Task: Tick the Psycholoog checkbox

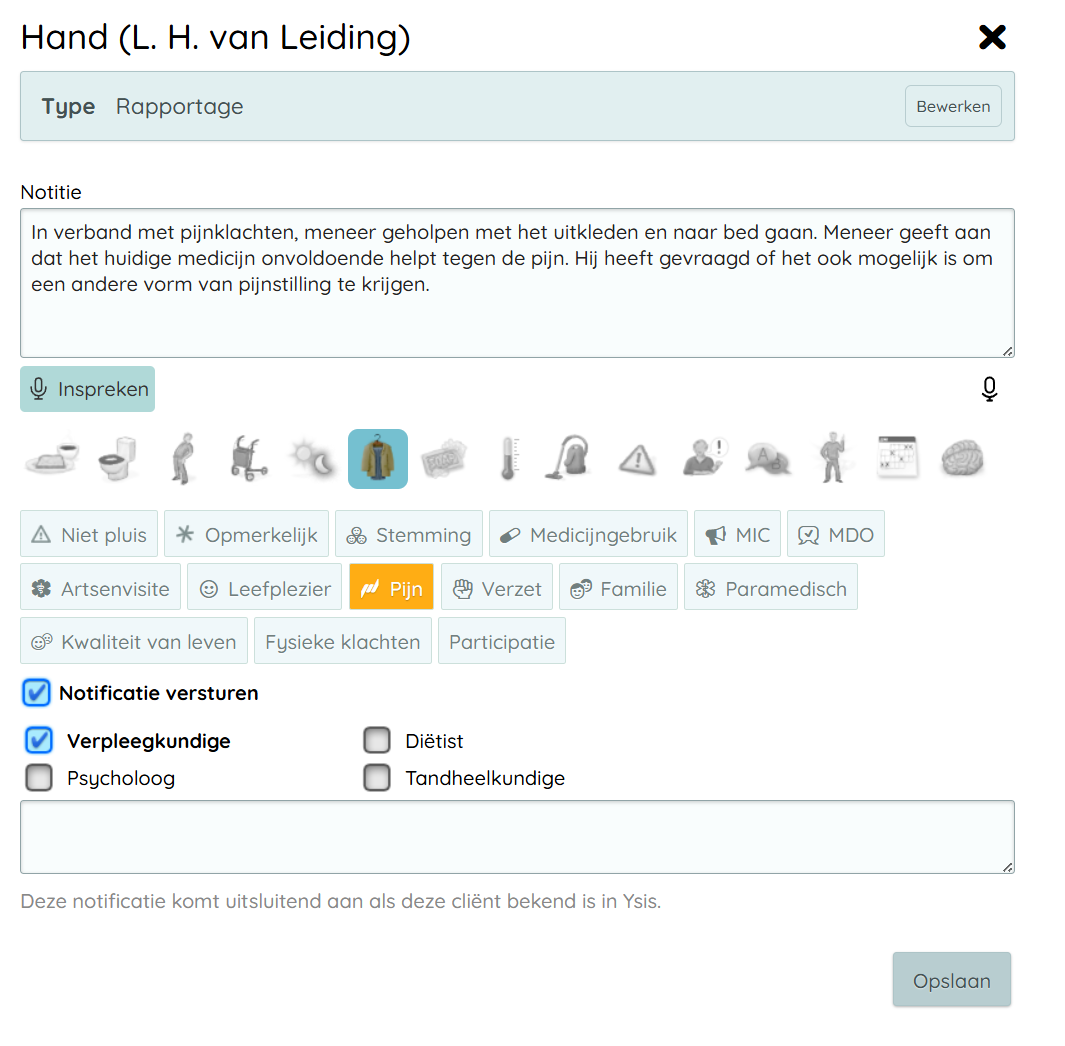Action: tap(39, 778)
